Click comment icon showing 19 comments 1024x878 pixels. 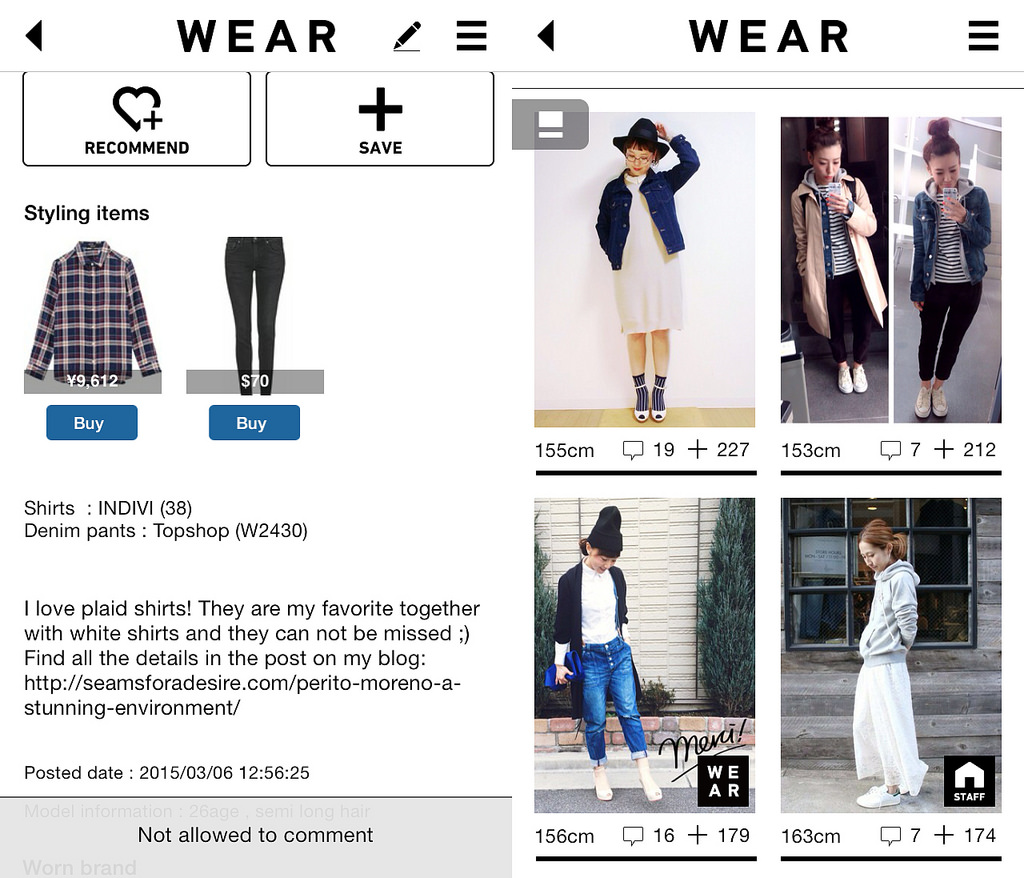click(x=632, y=450)
